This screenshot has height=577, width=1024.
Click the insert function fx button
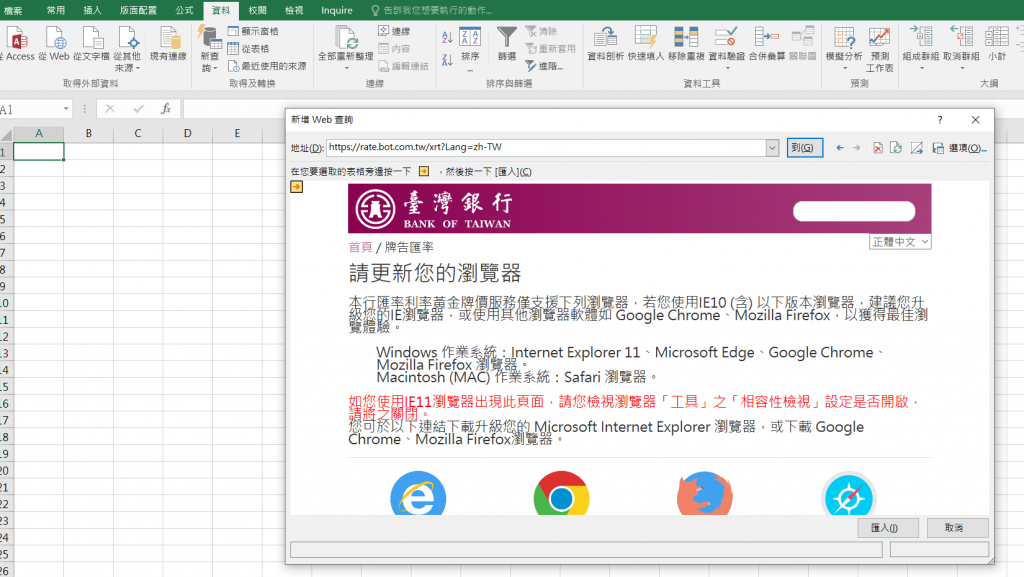pos(166,109)
